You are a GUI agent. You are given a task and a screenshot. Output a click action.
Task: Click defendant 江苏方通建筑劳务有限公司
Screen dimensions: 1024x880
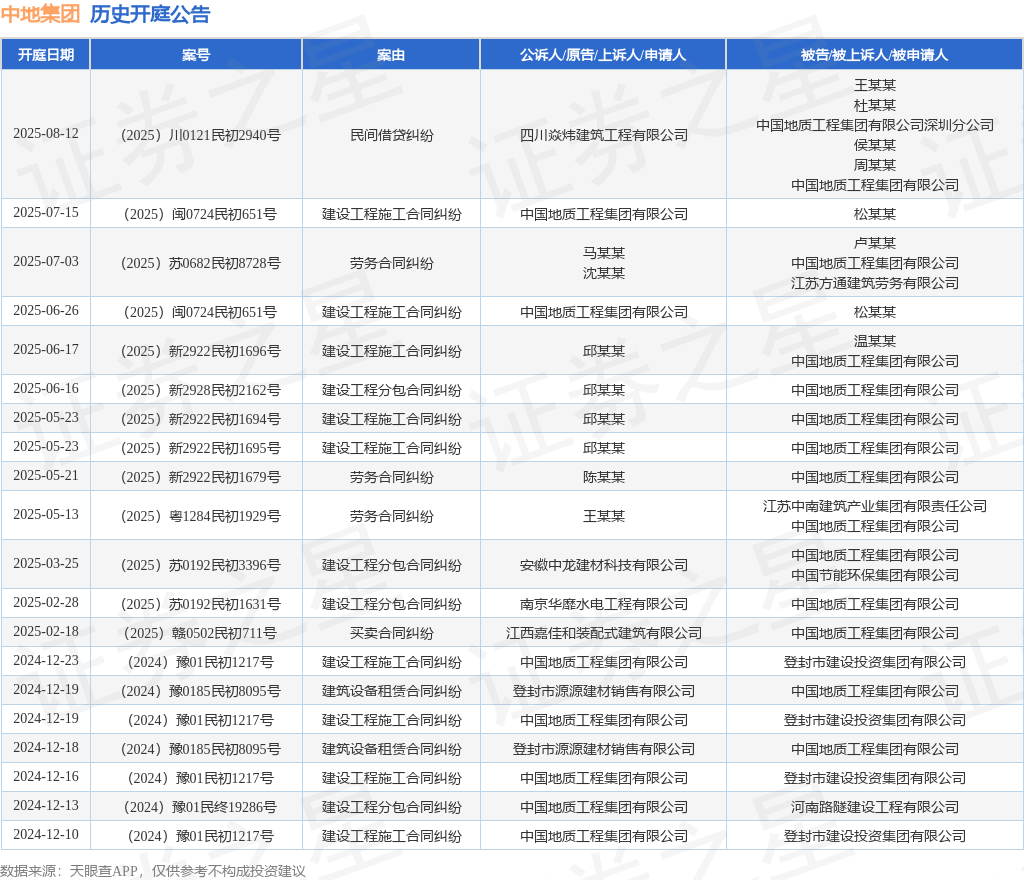click(x=874, y=283)
